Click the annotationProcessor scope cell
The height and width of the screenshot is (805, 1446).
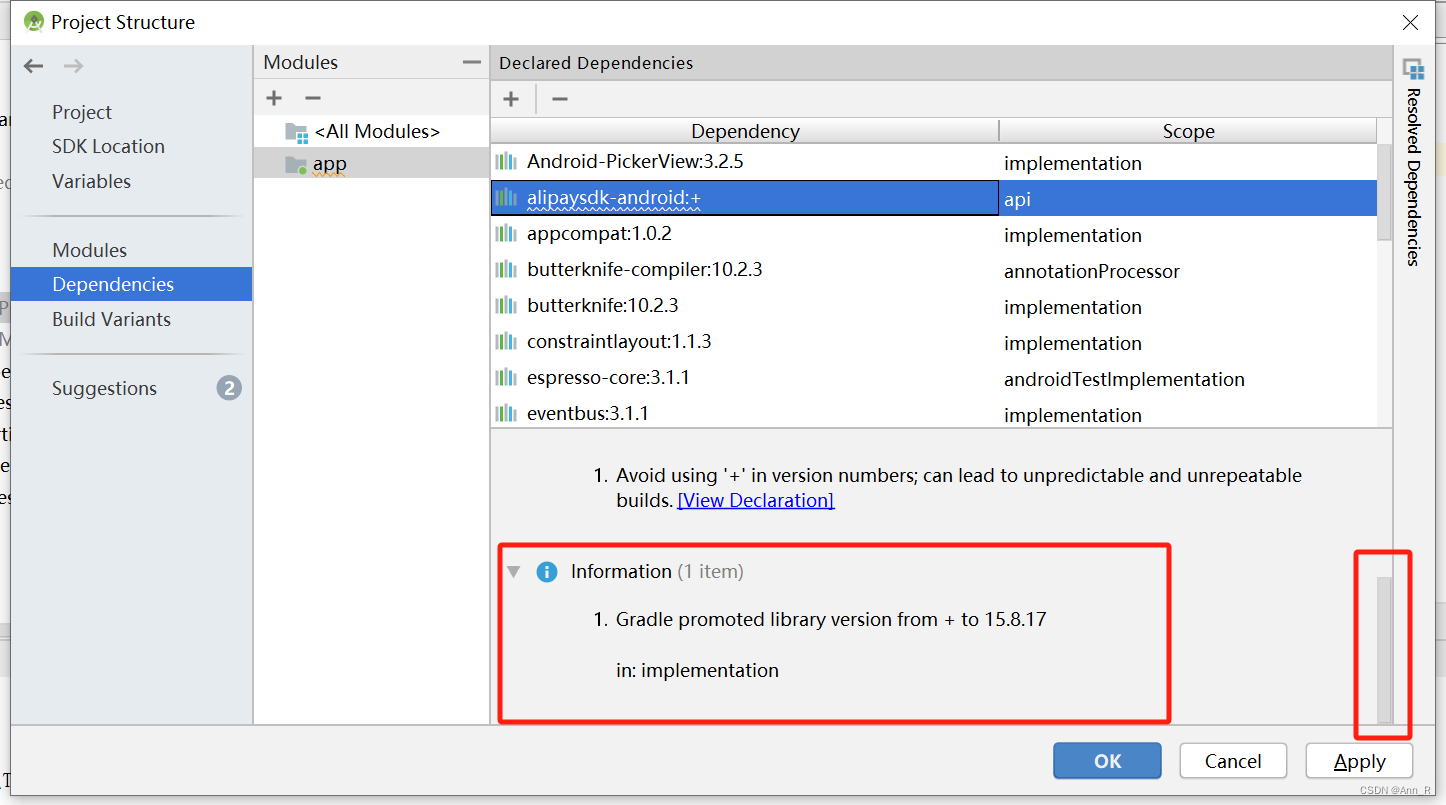1188,271
